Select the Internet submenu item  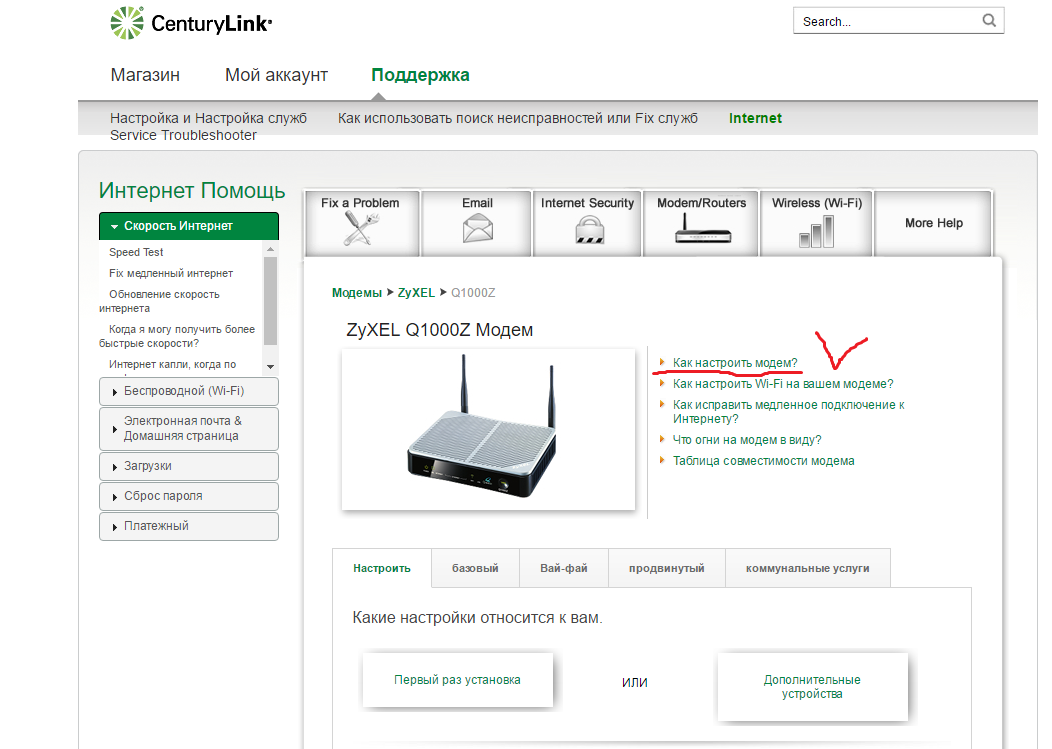click(x=755, y=118)
